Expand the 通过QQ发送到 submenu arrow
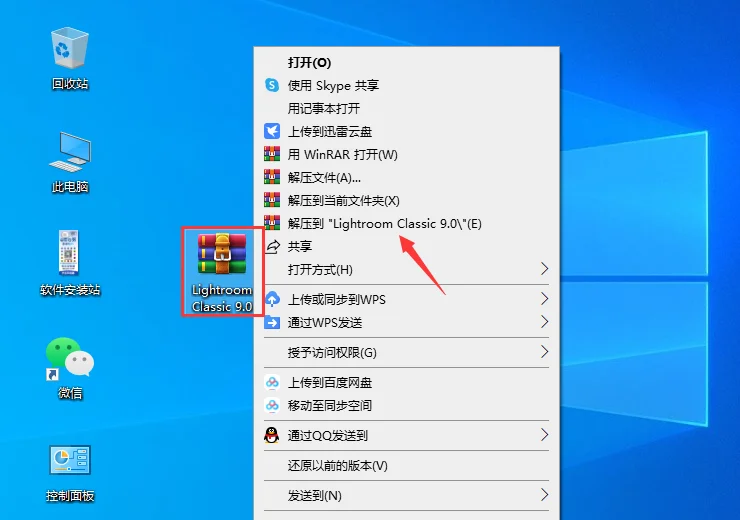 [544, 435]
